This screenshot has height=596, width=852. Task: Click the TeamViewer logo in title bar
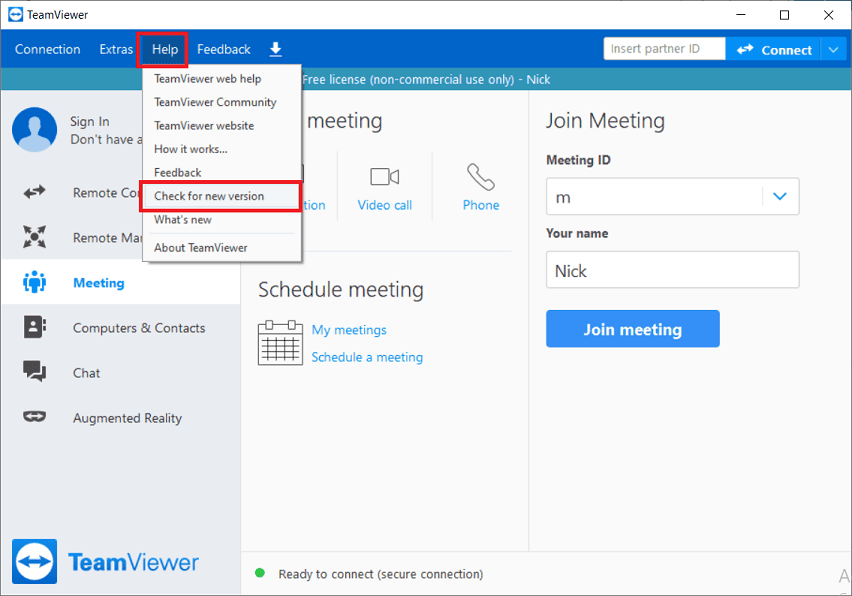(16, 15)
